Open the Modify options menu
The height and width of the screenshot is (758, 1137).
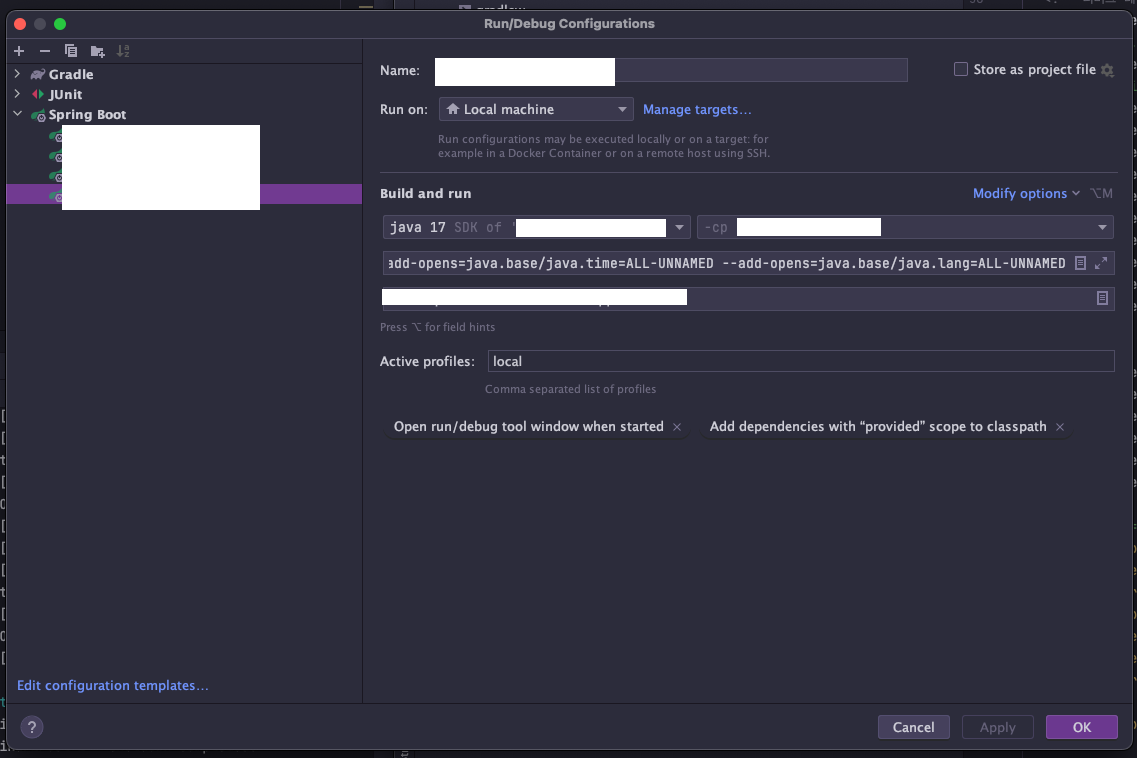click(1020, 193)
